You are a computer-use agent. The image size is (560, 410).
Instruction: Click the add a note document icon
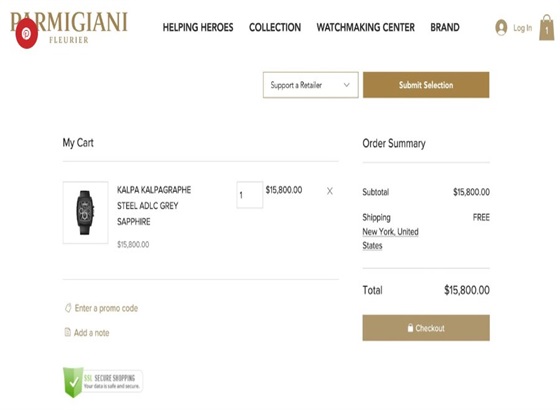[x=68, y=332]
